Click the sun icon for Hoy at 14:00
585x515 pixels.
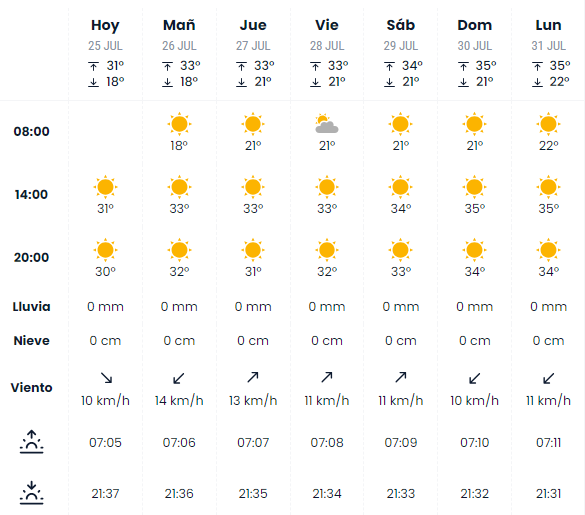[x=105, y=187]
